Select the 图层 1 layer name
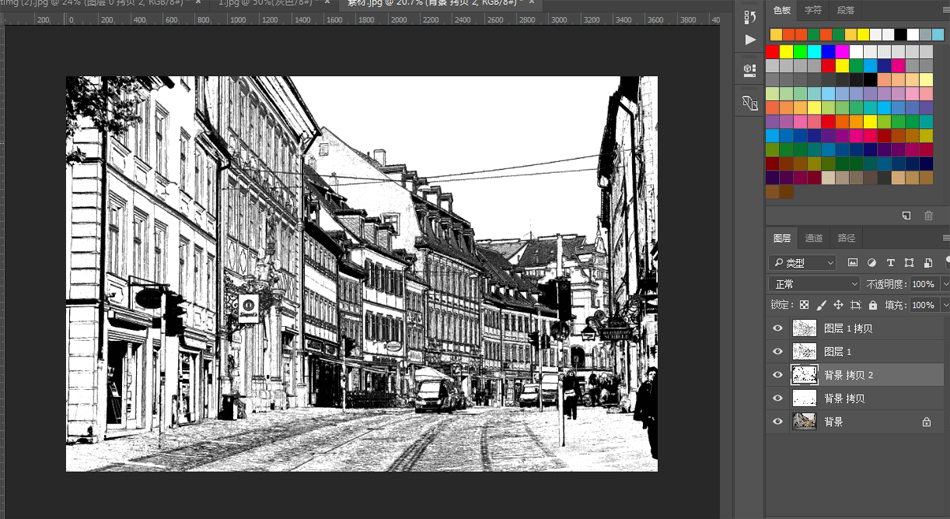This screenshot has width=950, height=519. (837, 352)
